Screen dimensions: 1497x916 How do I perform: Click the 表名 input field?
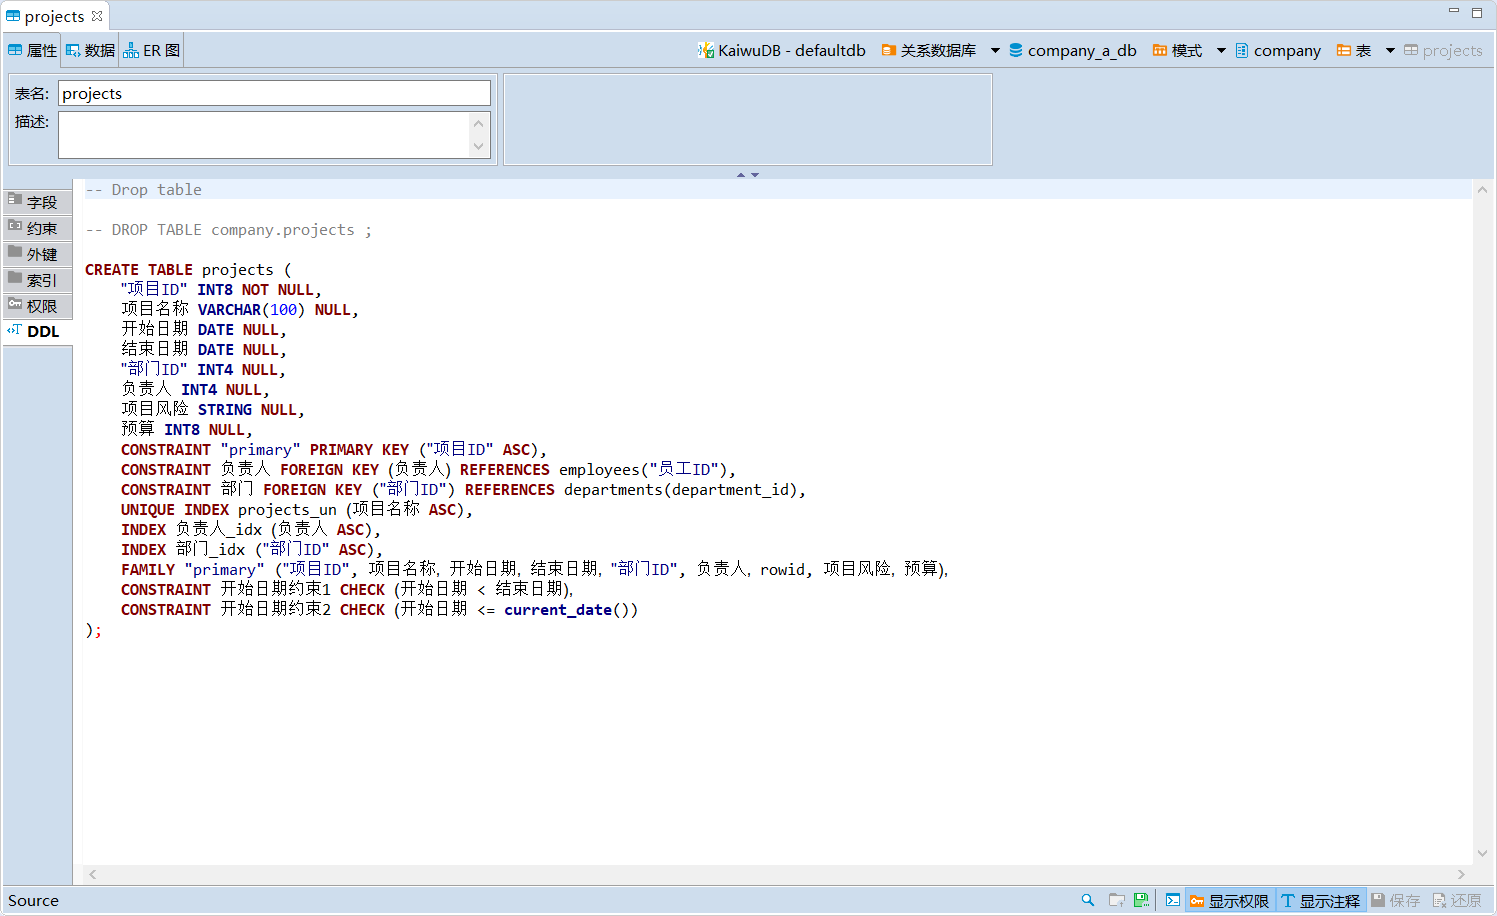coord(274,93)
